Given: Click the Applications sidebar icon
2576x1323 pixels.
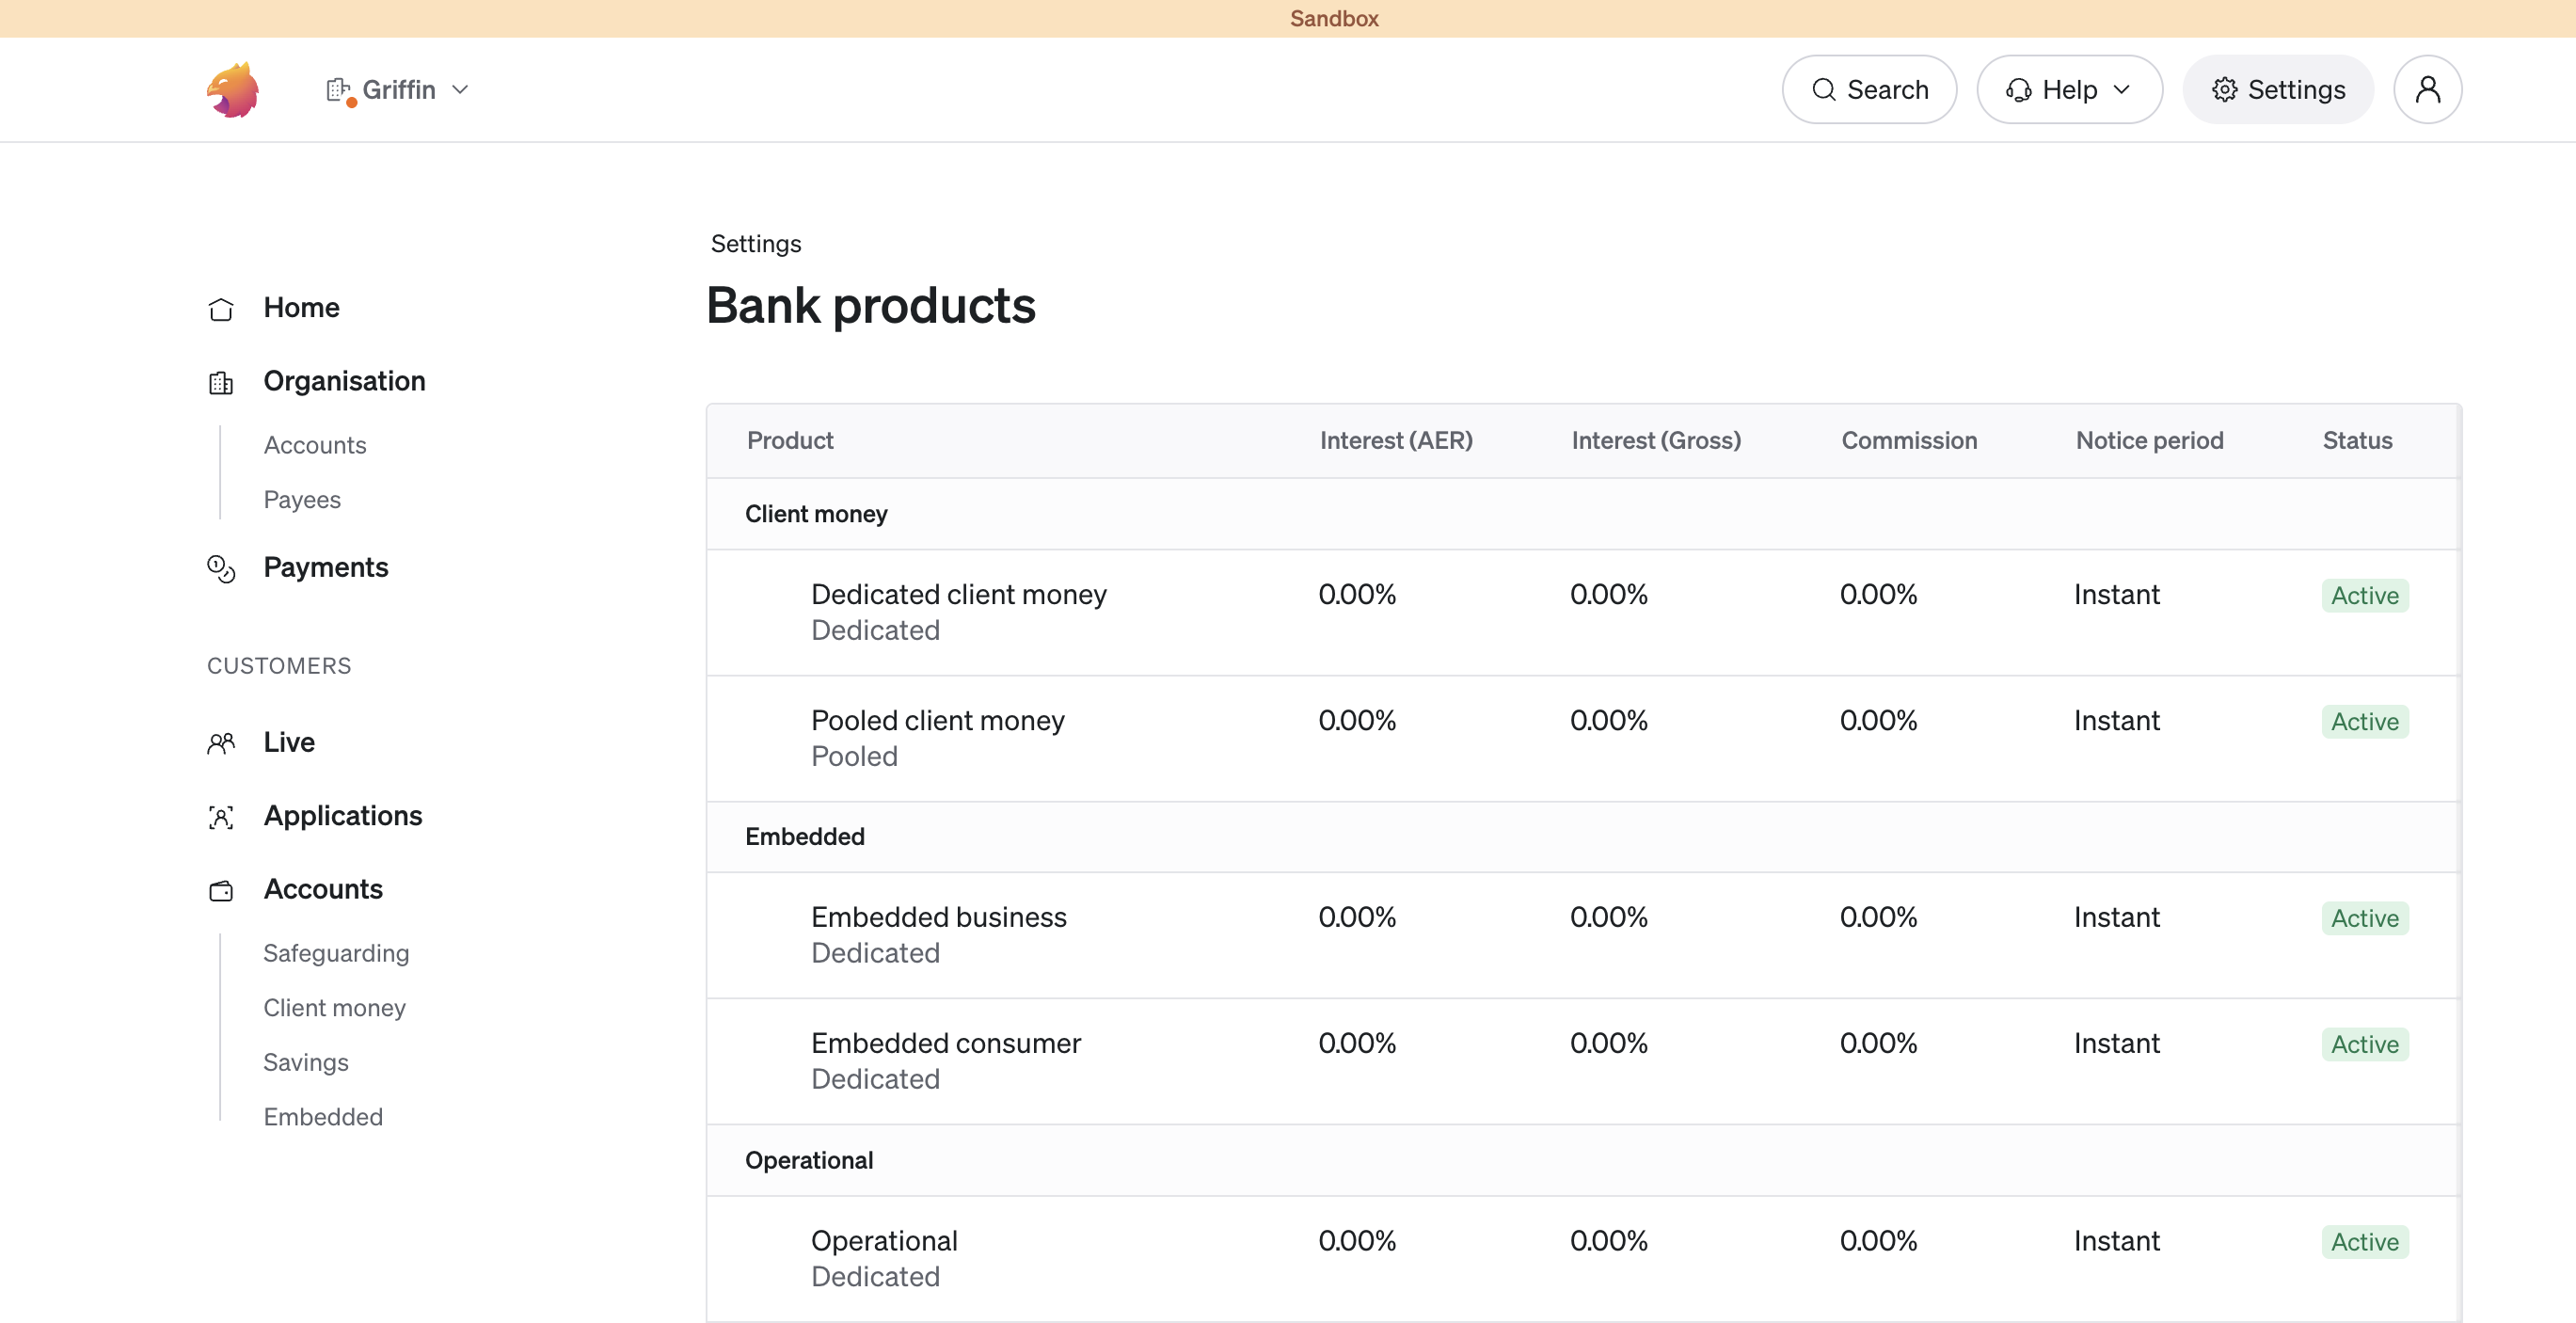Looking at the screenshot, I should pyautogui.click(x=220, y=817).
